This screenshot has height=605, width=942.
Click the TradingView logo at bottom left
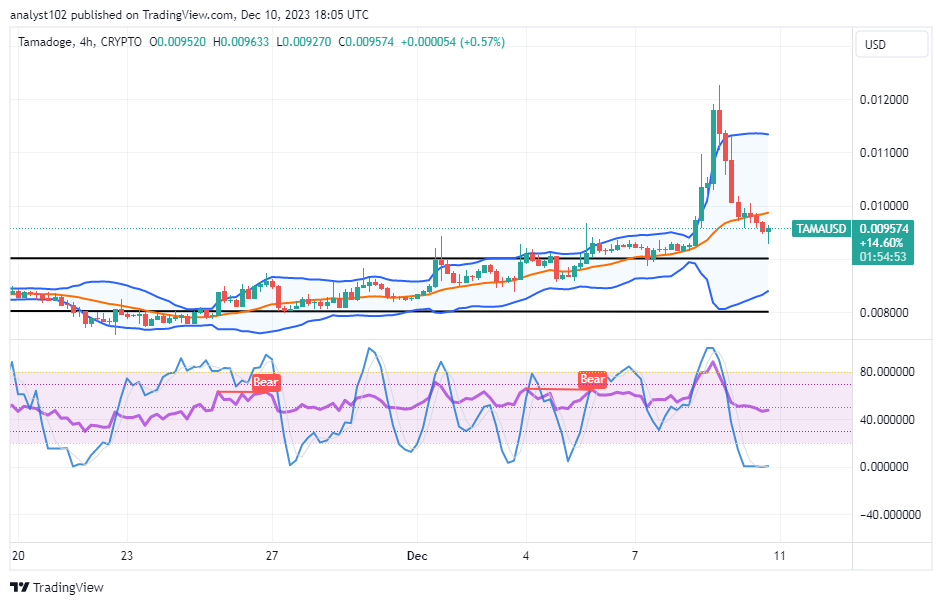point(57,587)
